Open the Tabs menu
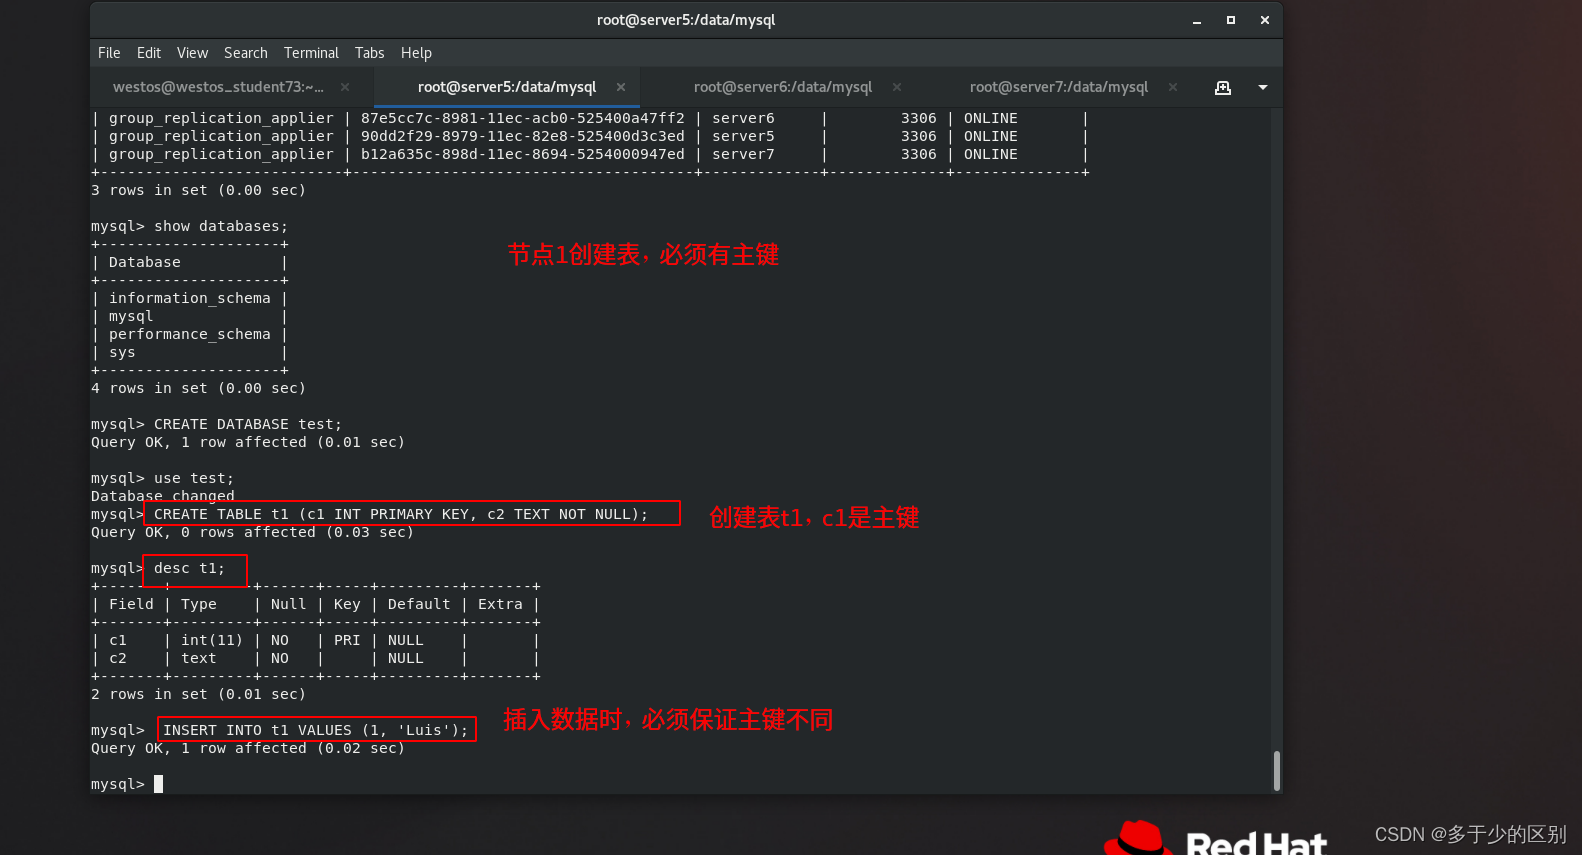Viewport: 1582px width, 855px height. 369,53
